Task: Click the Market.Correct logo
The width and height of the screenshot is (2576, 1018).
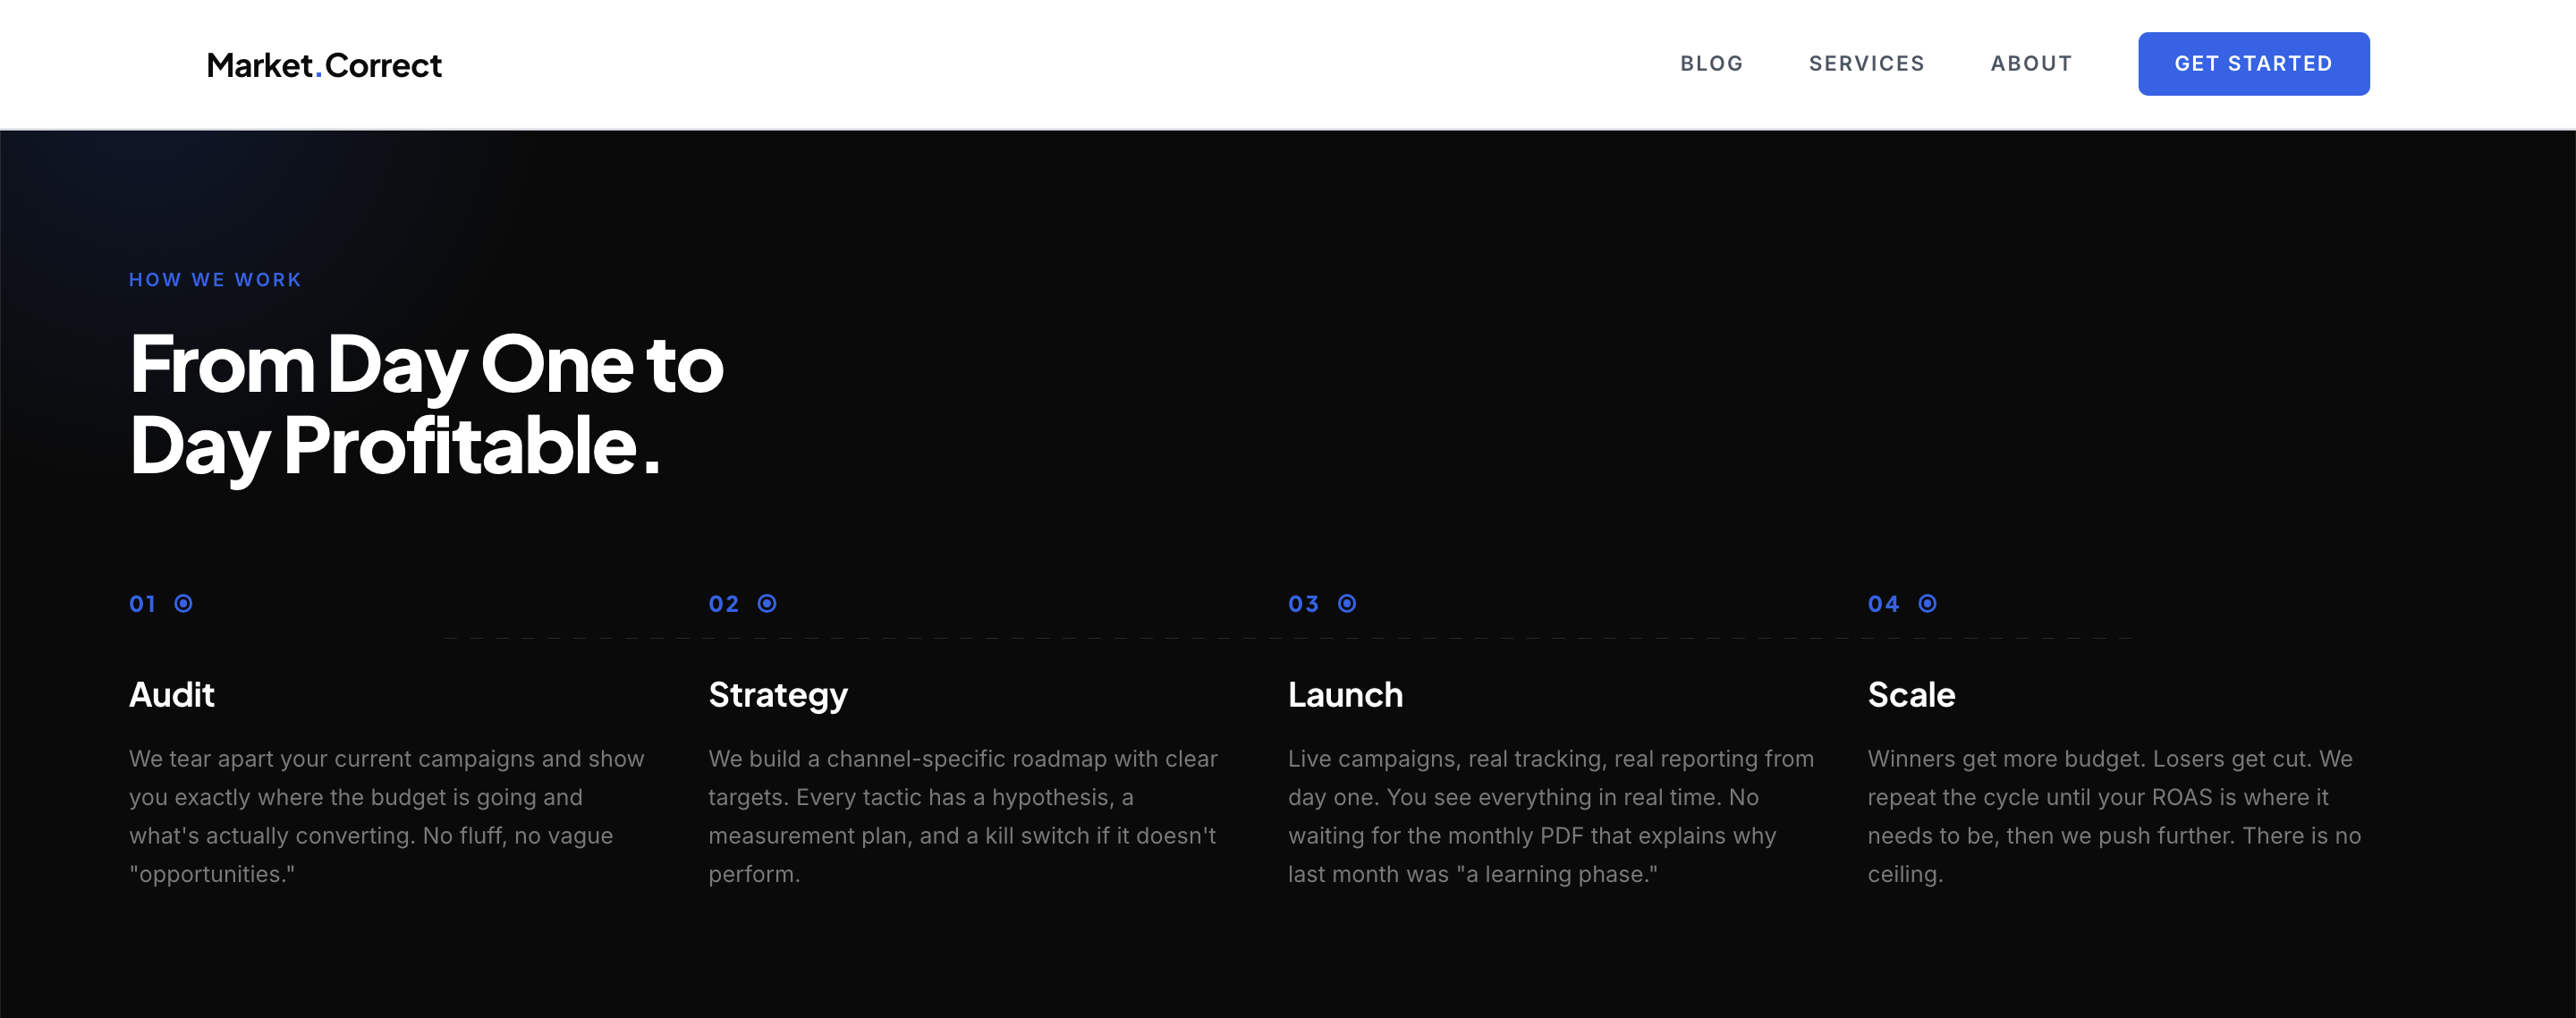Action: click(x=324, y=65)
